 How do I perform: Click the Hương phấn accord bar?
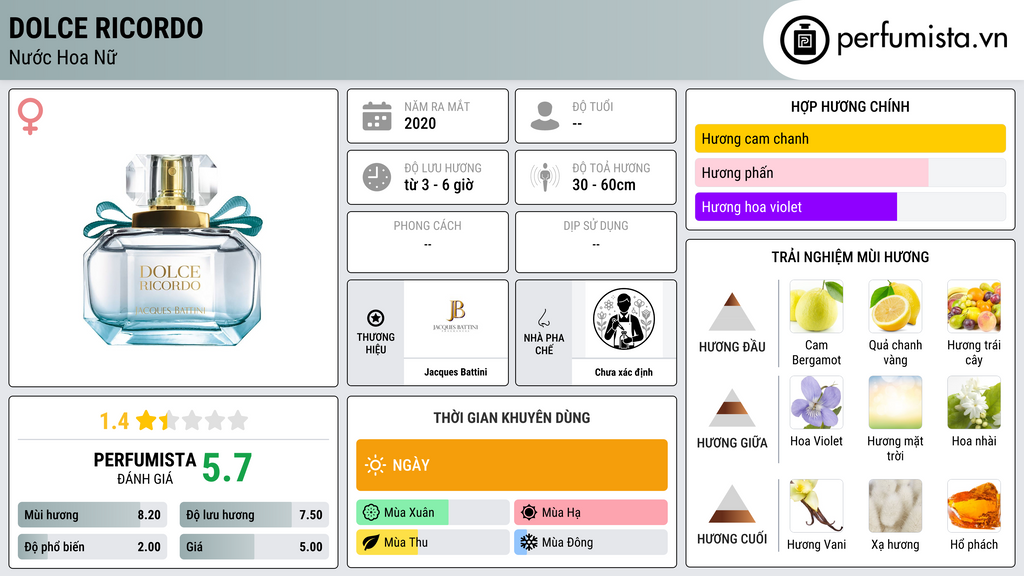pyautogui.click(x=850, y=172)
